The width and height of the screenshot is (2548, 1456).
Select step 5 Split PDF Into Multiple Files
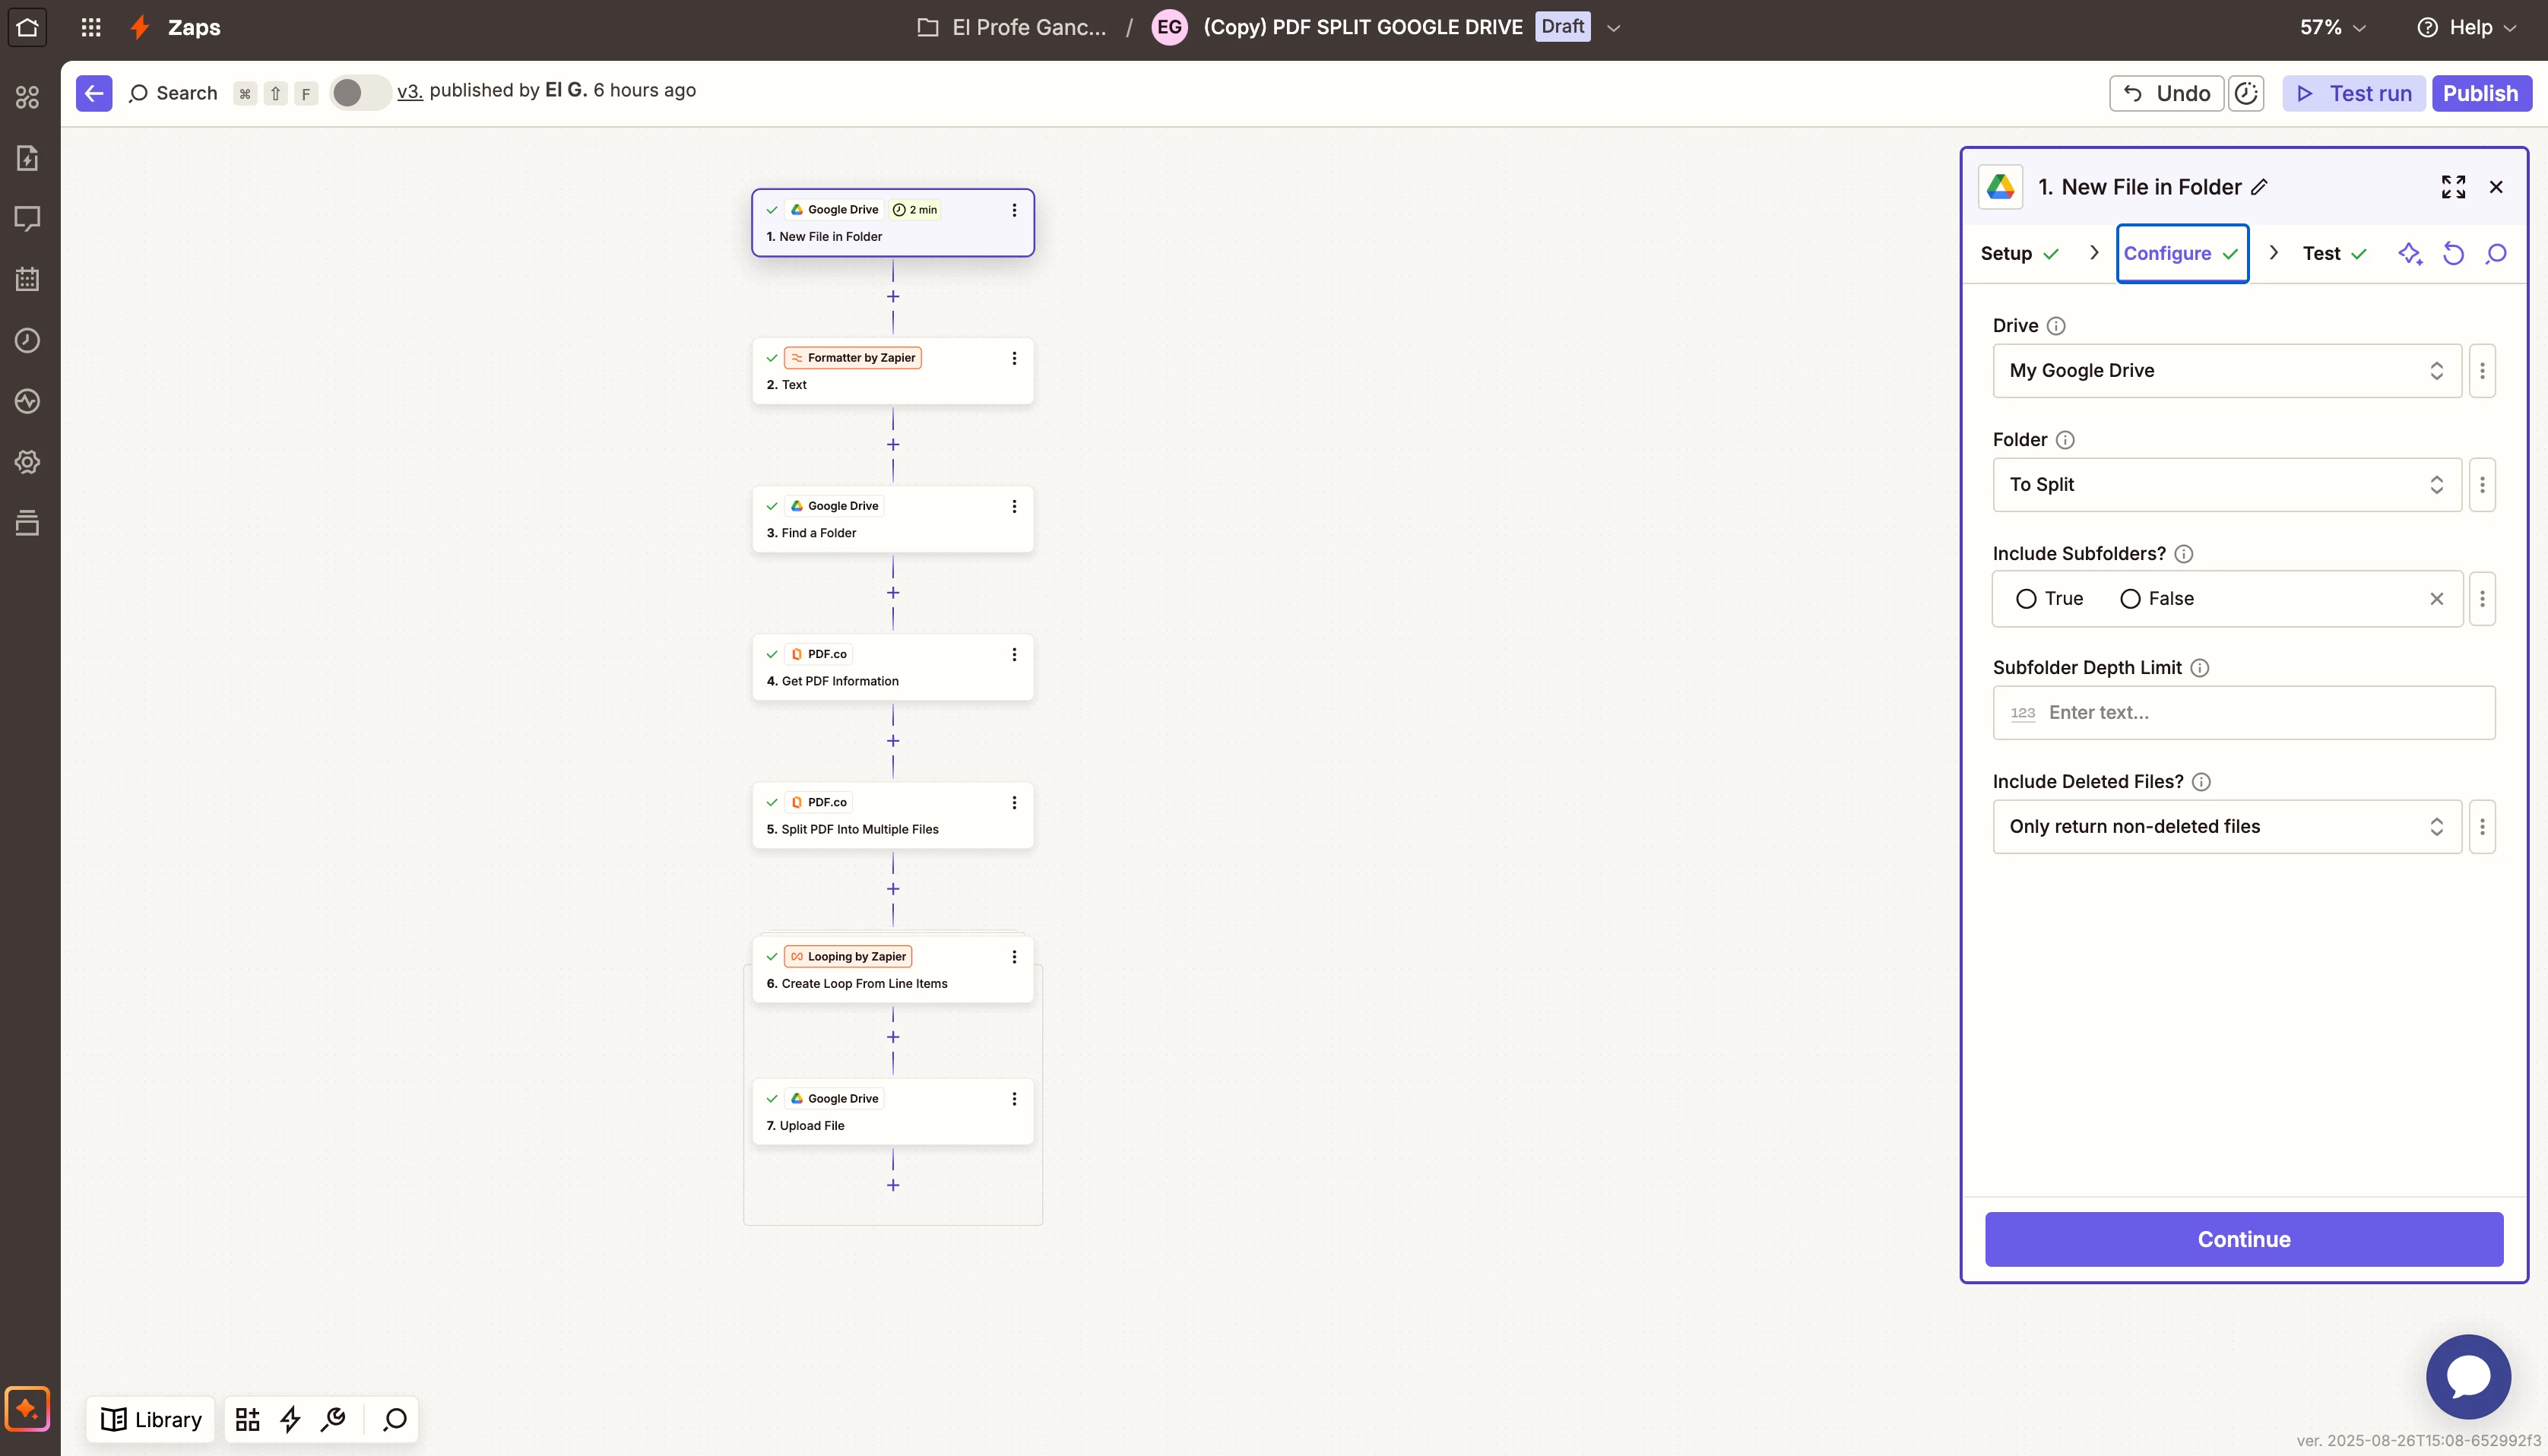pyautogui.click(x=892, y=815)
